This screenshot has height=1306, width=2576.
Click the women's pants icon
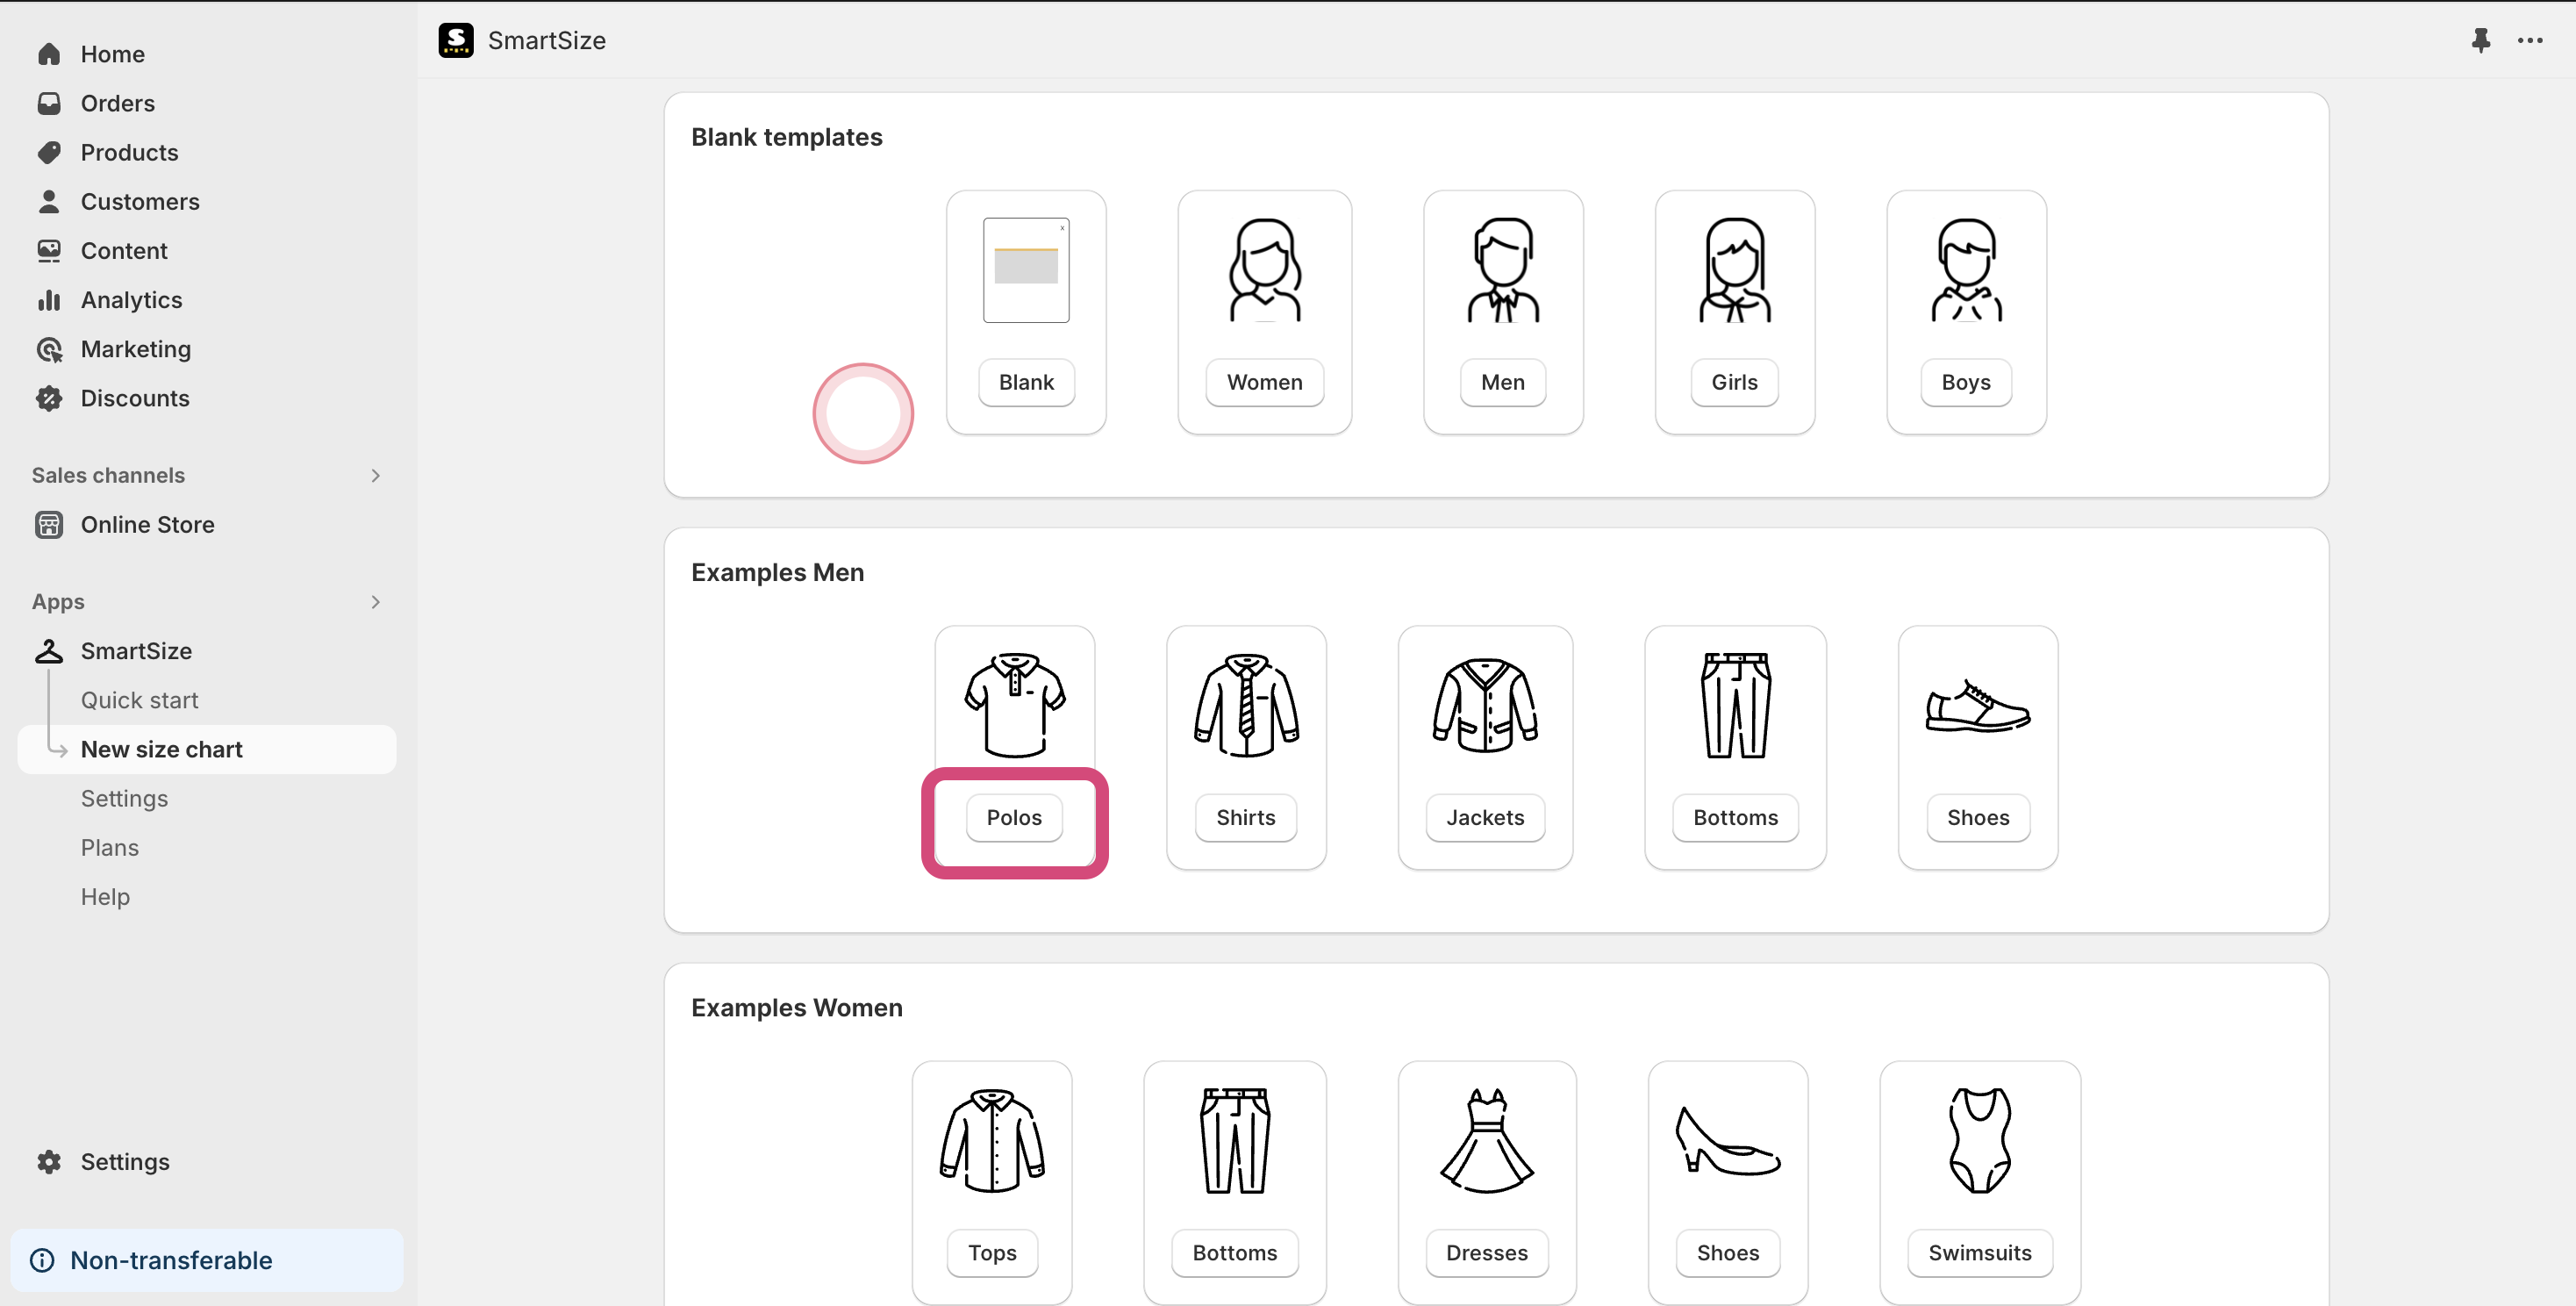pos(1234,1140)
